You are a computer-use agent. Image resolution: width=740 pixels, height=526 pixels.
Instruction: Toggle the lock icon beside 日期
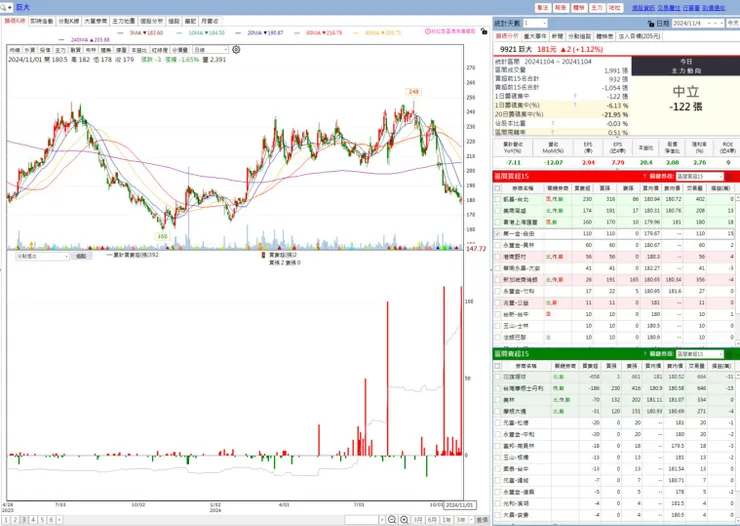point(651,23)
